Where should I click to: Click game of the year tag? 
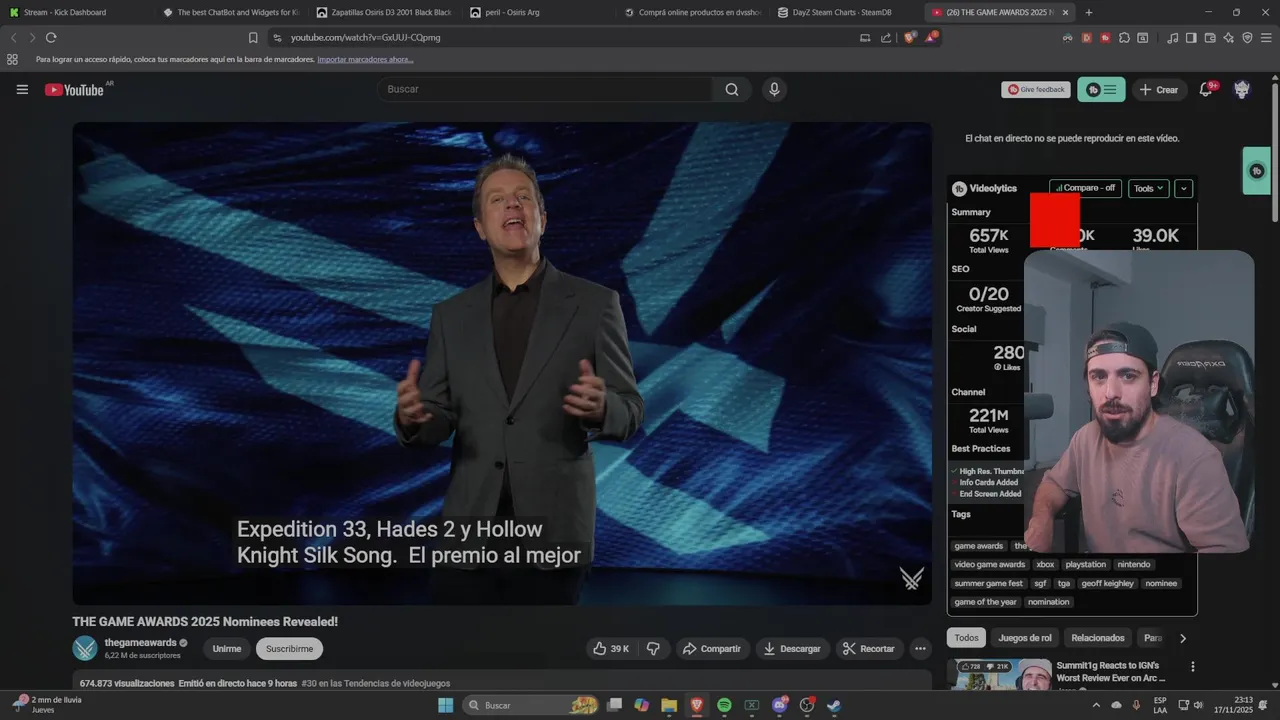click(985, 602)
